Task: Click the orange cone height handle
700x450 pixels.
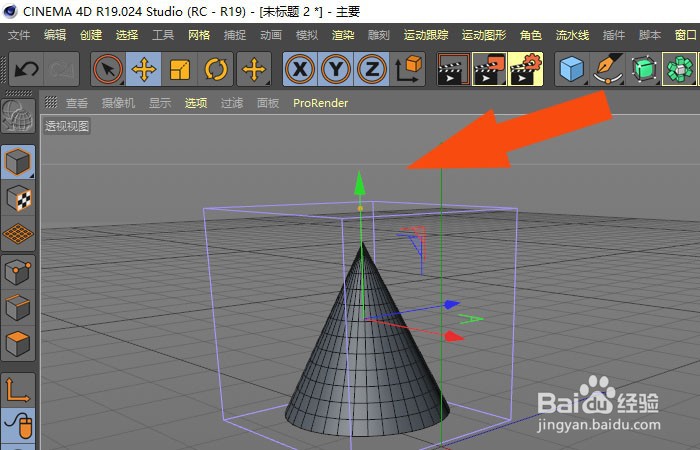Action: [360, 208]
